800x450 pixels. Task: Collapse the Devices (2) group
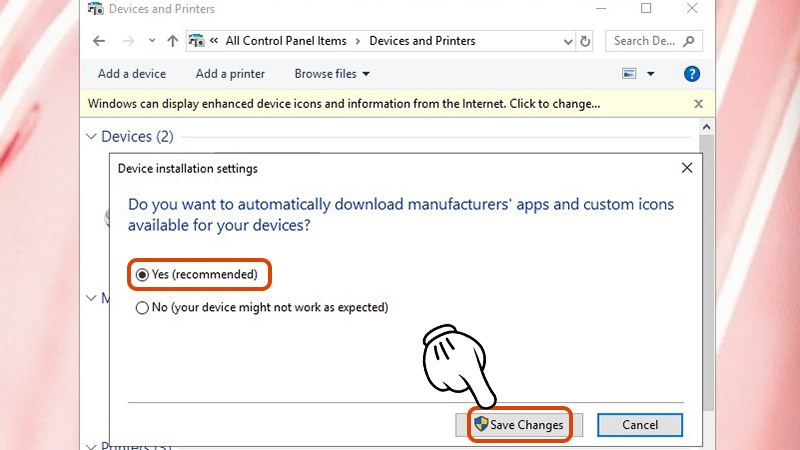point(92,136)
